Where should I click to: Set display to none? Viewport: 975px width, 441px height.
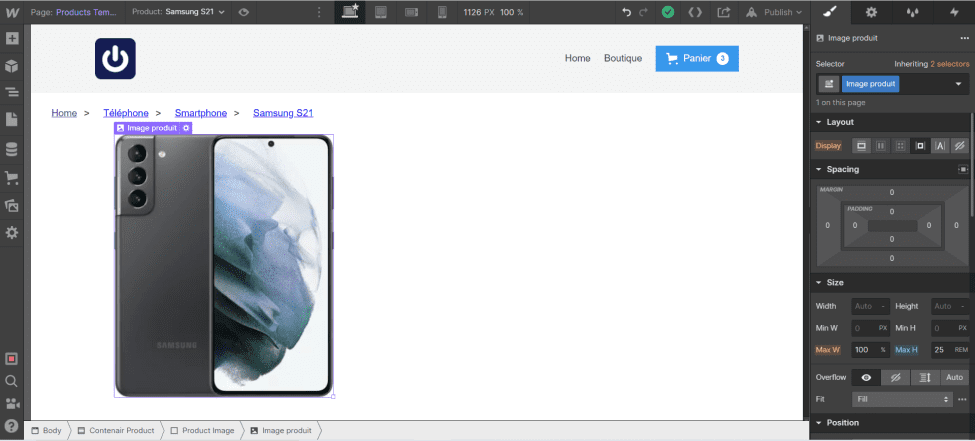point(959,146)
